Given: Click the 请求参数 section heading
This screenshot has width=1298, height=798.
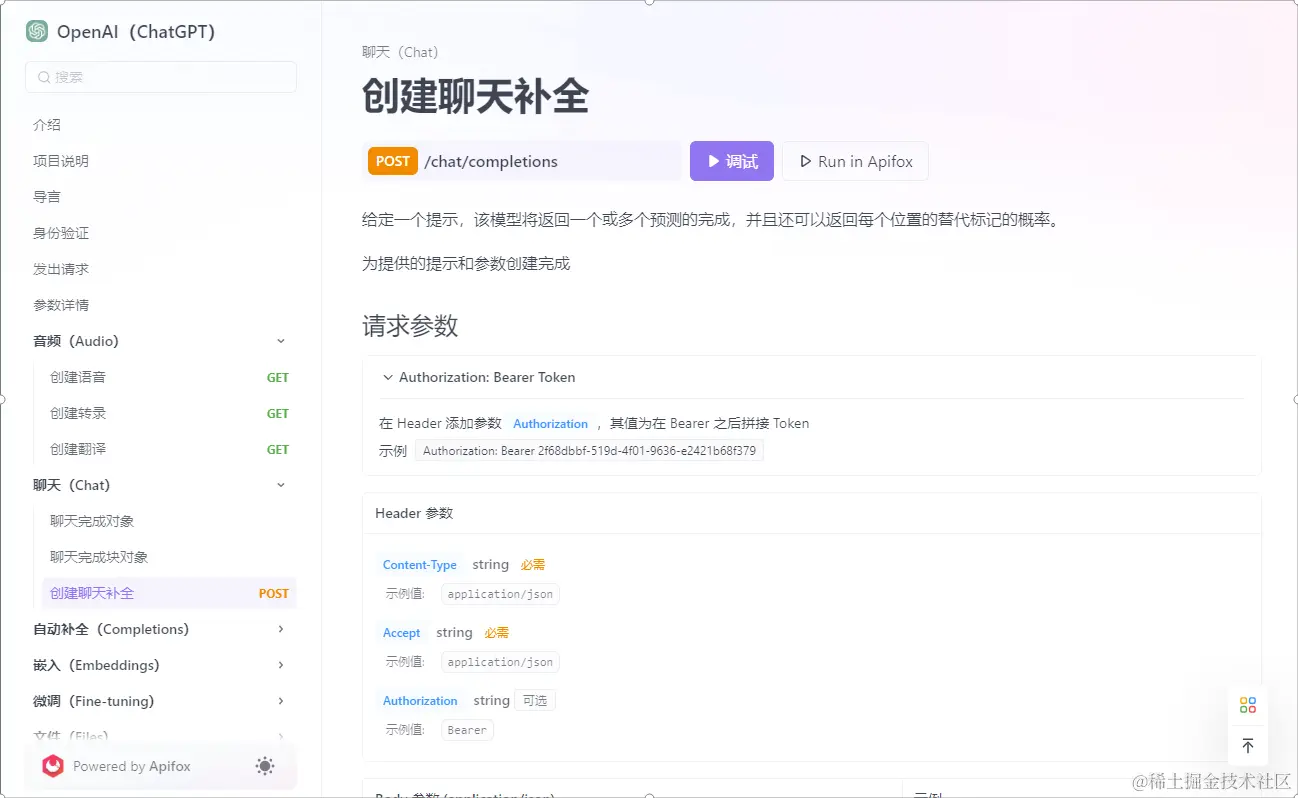Looking at the screenshot, I should pyautogui.click(x=410, y=326).
